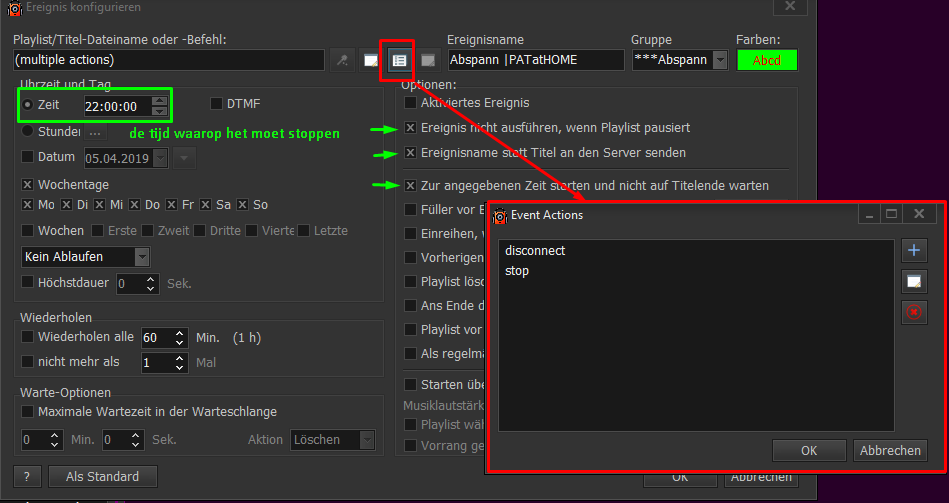Image resolution: width=949 pixels, height=503 pixels.
Task: Select the Stunden radio button
Action: pos(27,131)
